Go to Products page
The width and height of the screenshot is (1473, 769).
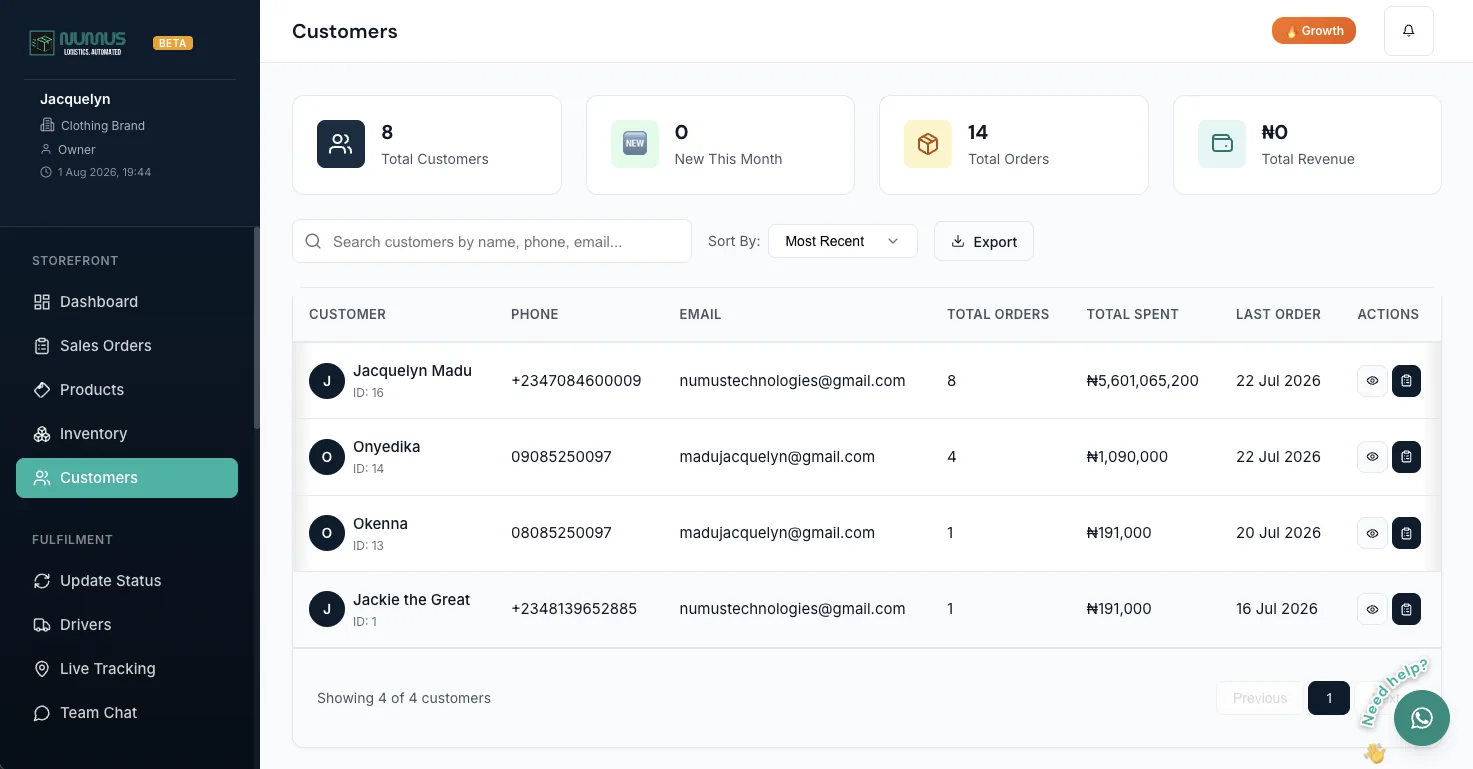coord(127,390)
